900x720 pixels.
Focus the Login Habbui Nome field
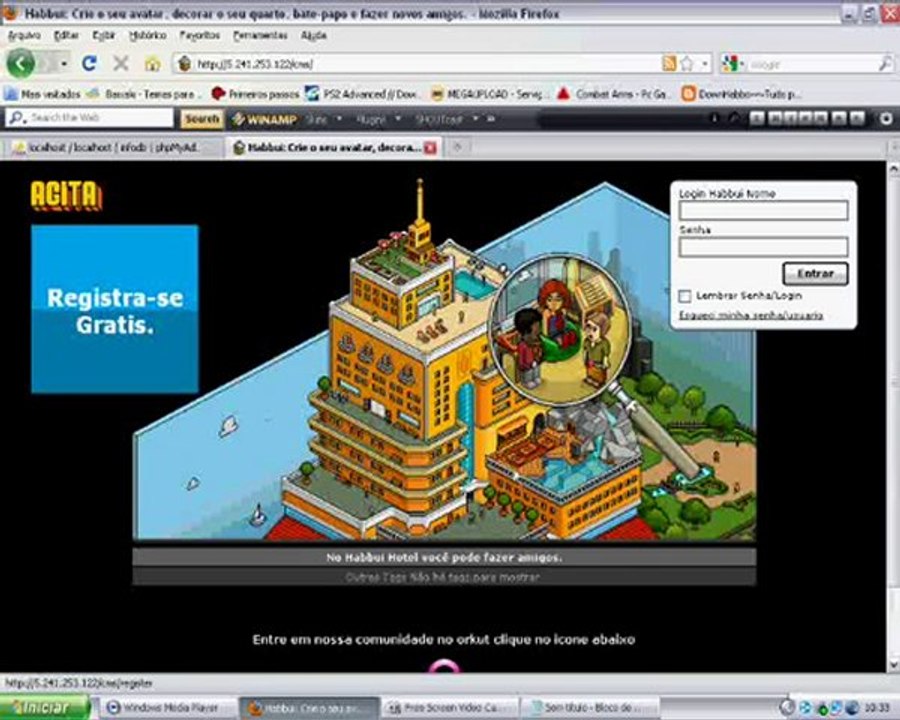(763, 211)
